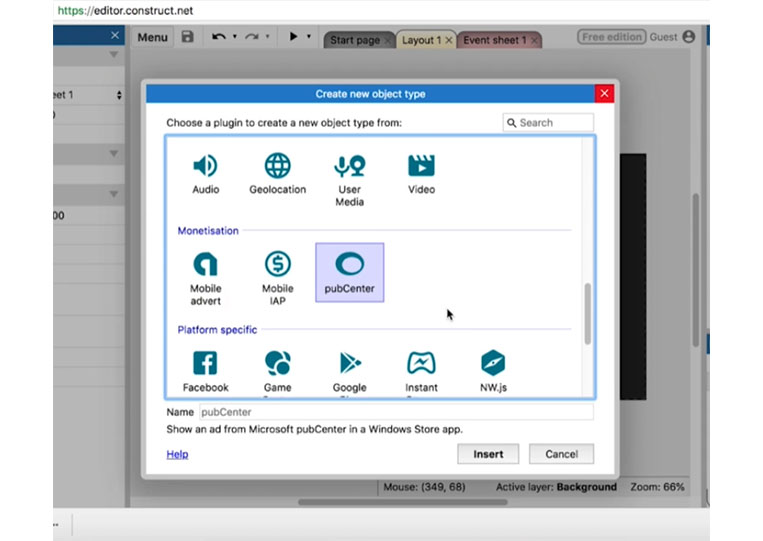Collapse the second properties panel section
This screenshot has height=541, width=763.
point(114,154)
